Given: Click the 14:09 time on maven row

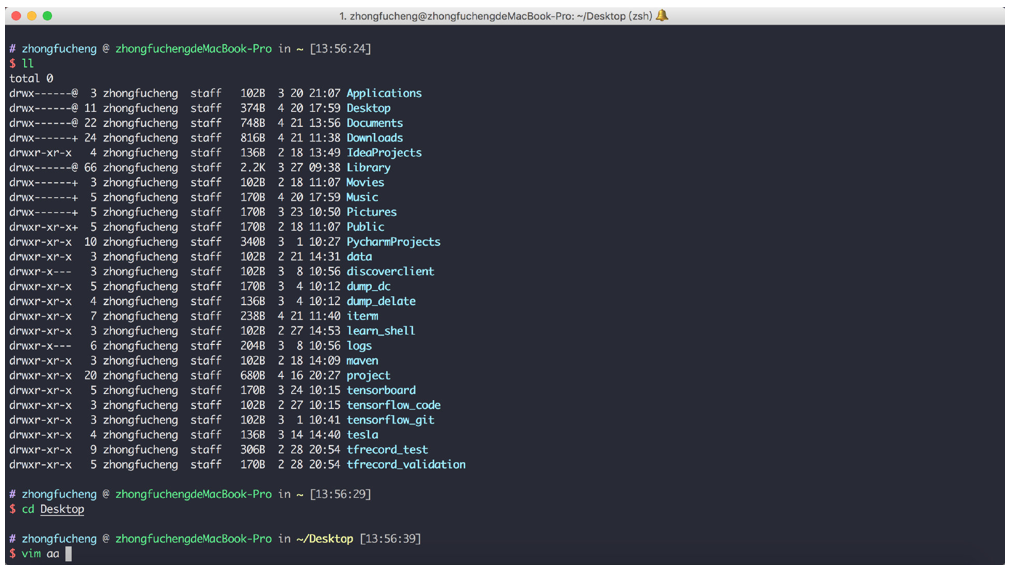Looking at the screenshot, I should pyautogui.click(x=325, y=360).
